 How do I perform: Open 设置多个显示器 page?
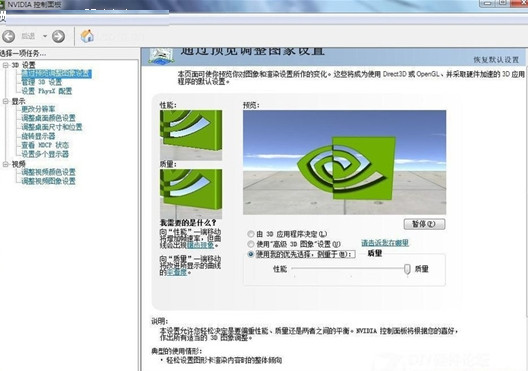pyautogui.click(x=45, y=154)
